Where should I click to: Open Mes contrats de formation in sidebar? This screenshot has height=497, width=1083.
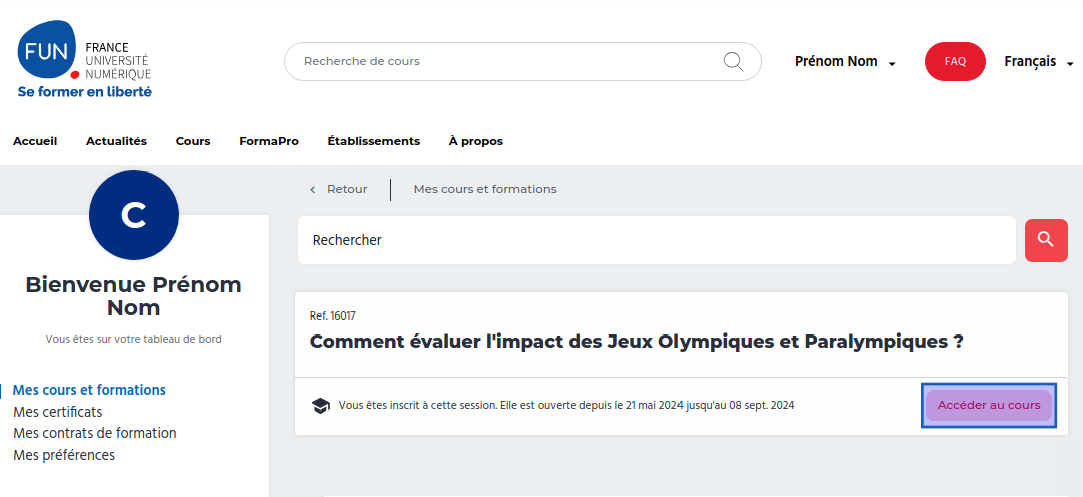95,433
